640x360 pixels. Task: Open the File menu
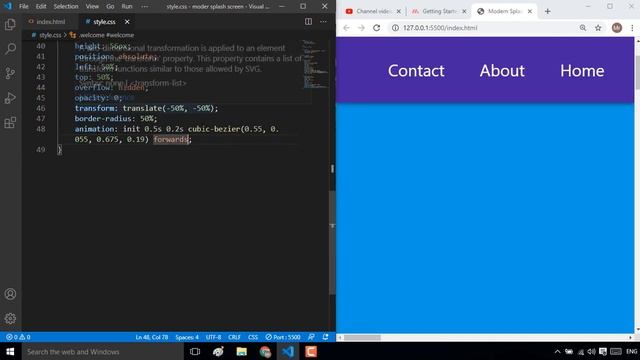click(24, 7)
